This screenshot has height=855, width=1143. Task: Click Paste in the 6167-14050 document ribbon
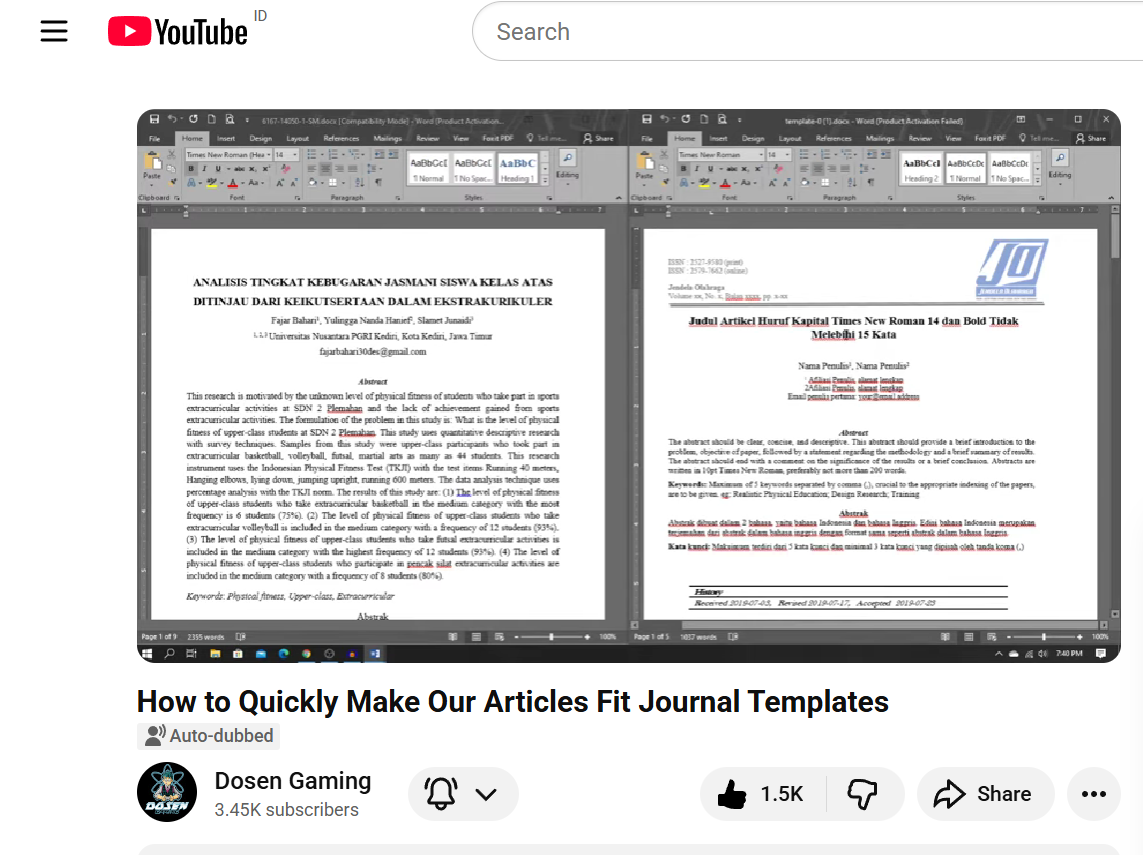click(x=151, y=166)
